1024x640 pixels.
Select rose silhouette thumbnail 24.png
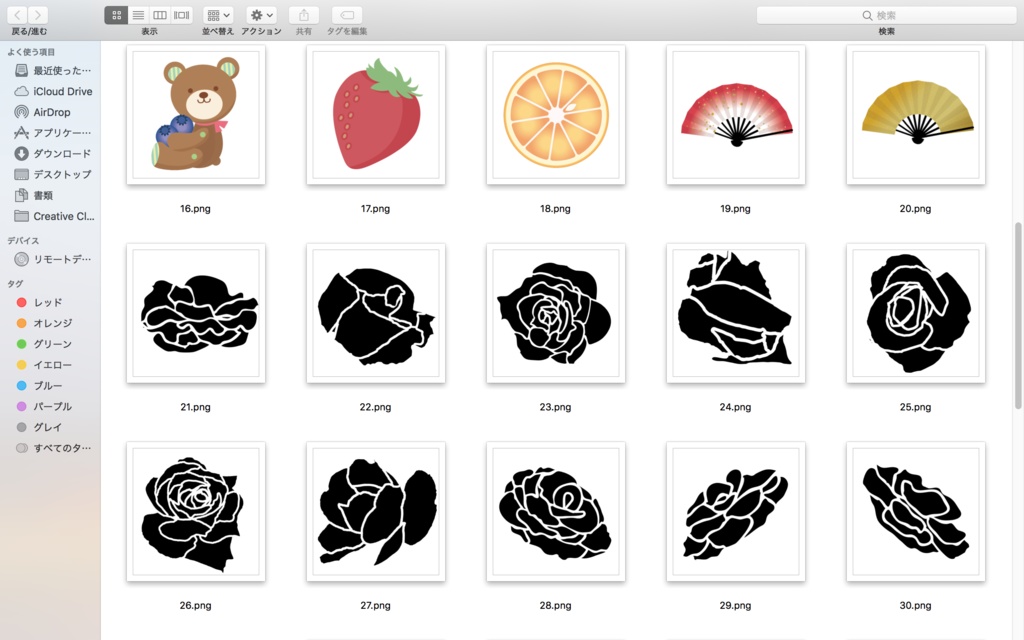point(736,313)
